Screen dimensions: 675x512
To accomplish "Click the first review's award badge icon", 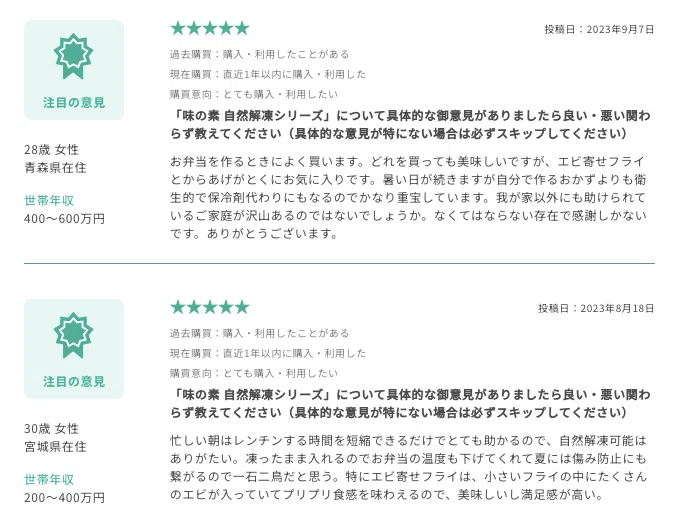I will [x=74, y=56].
